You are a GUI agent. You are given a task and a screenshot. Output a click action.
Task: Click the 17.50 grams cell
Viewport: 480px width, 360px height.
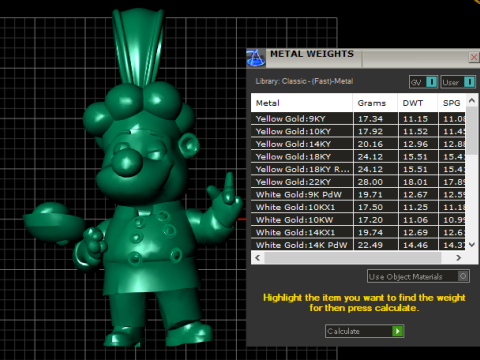pos(375,207)
